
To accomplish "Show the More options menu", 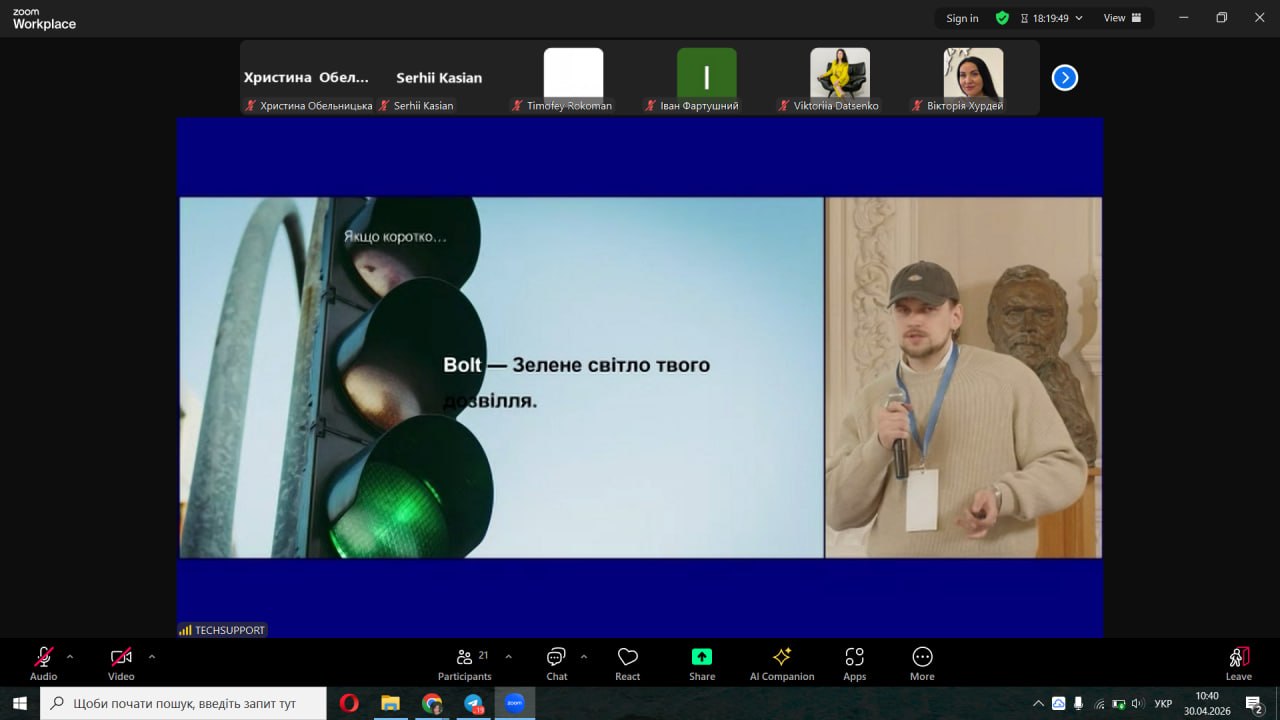I will (922, 663).
